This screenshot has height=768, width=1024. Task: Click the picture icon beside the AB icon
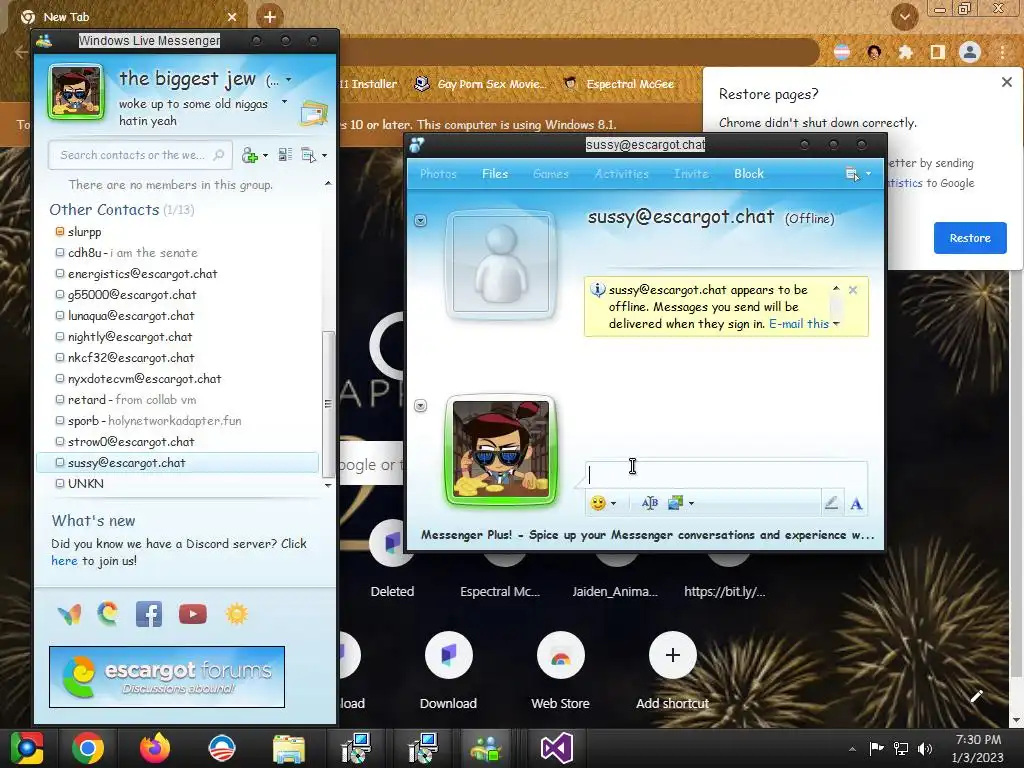675,503
